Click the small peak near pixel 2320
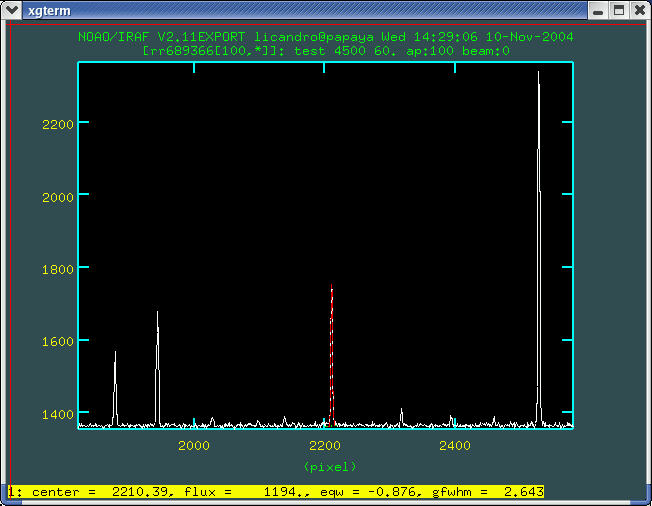 401,414
